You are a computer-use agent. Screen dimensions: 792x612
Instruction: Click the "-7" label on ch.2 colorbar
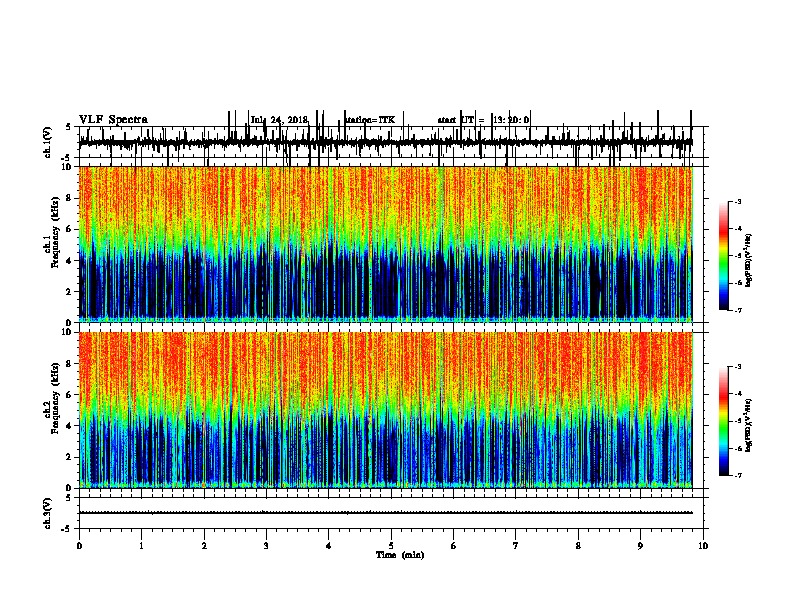(x=738, y=475)
